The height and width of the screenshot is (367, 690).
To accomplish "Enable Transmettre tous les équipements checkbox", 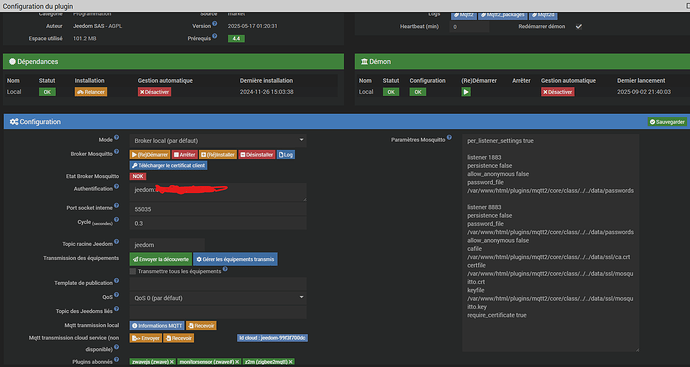I will coord(132,272).
